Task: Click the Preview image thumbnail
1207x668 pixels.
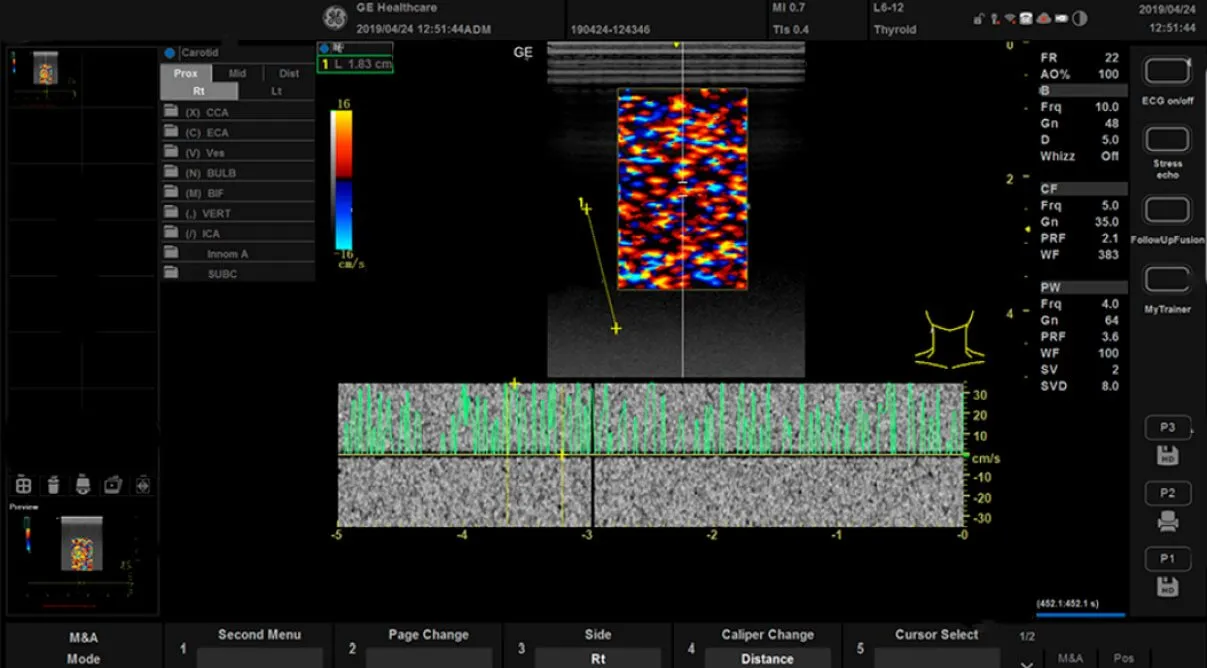Action: point(80,545)
